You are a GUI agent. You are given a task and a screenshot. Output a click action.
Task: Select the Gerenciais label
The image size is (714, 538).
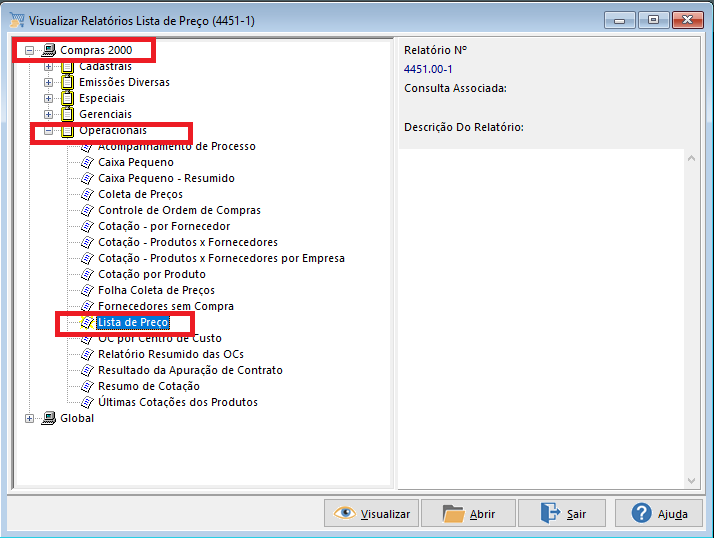105,114
